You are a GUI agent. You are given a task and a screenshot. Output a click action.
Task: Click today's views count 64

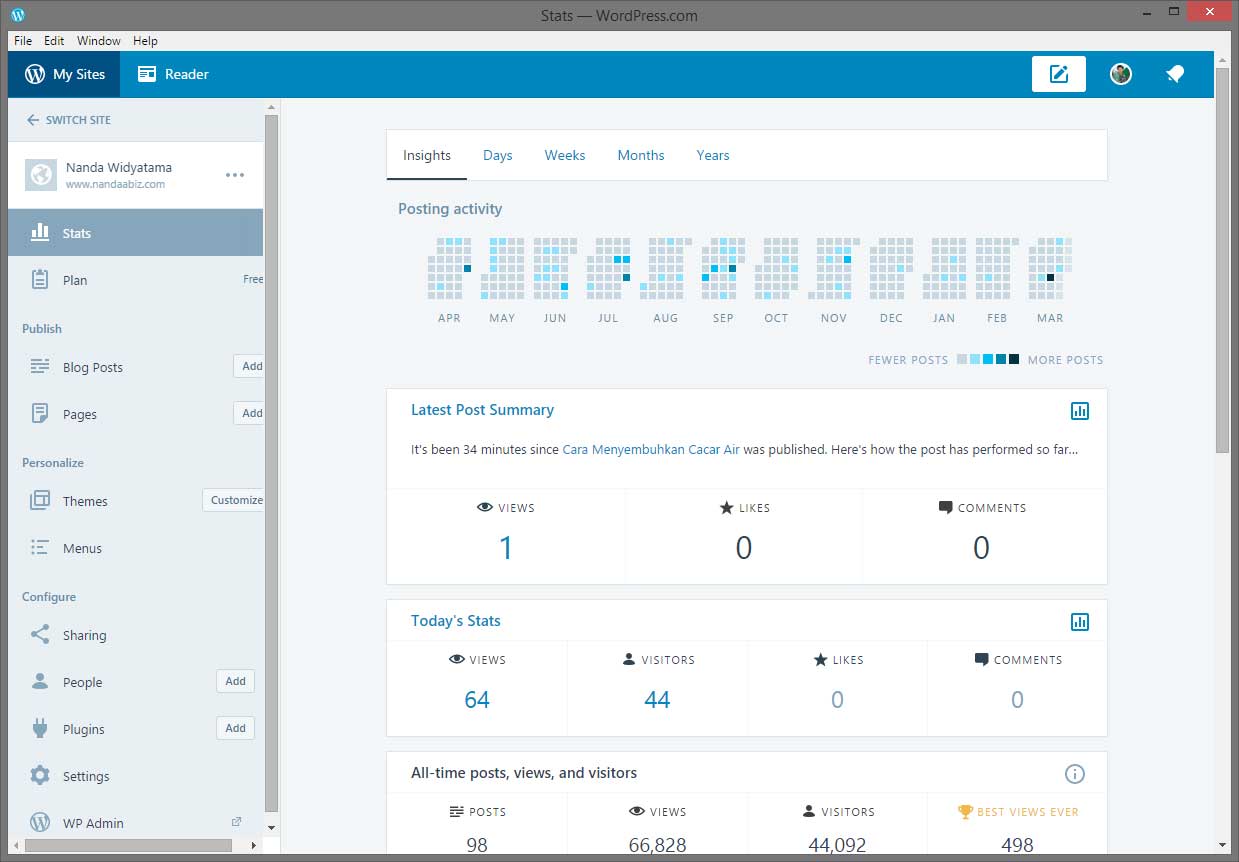point(477,700)
